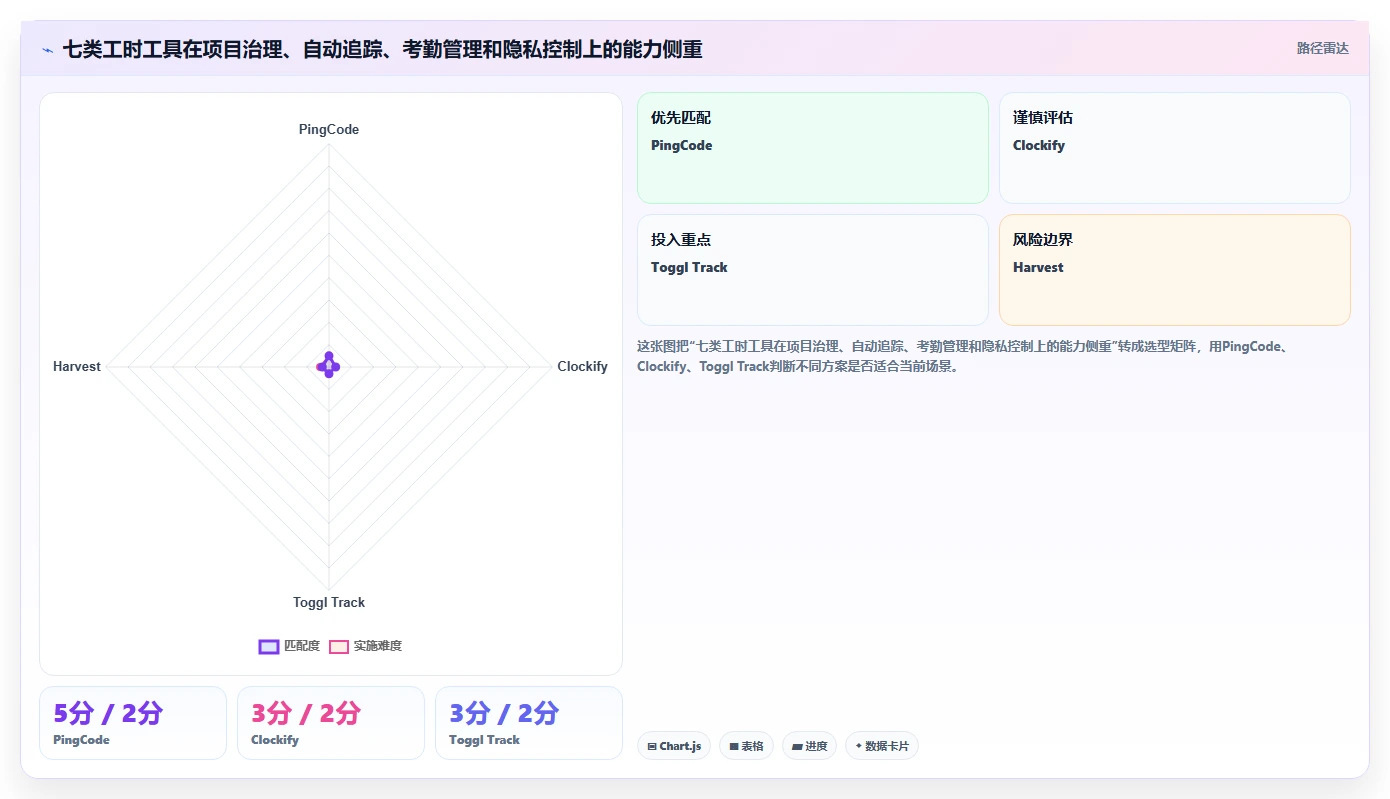Click the Toggl Track axis label on radar

(329, 603)
